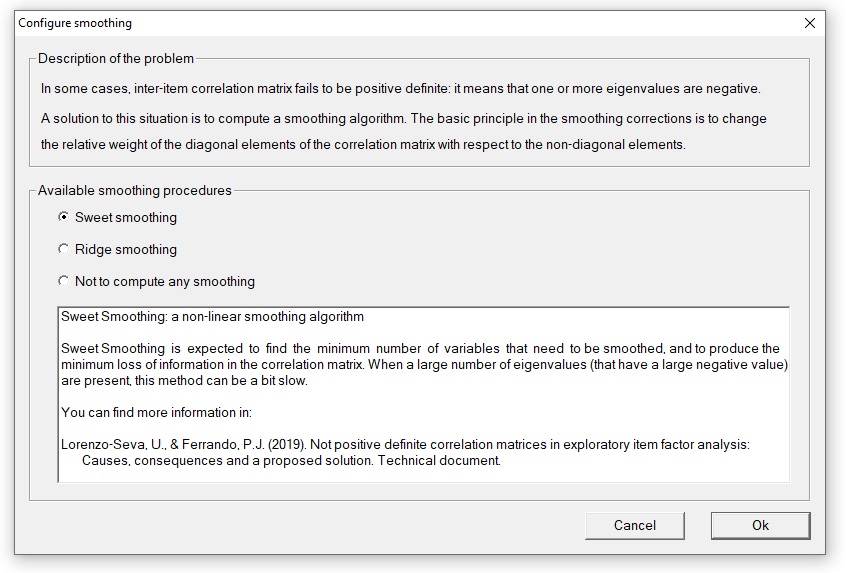Click the sentence starting In some cases
Screen dimensions: 846x573
pos(400,88)
